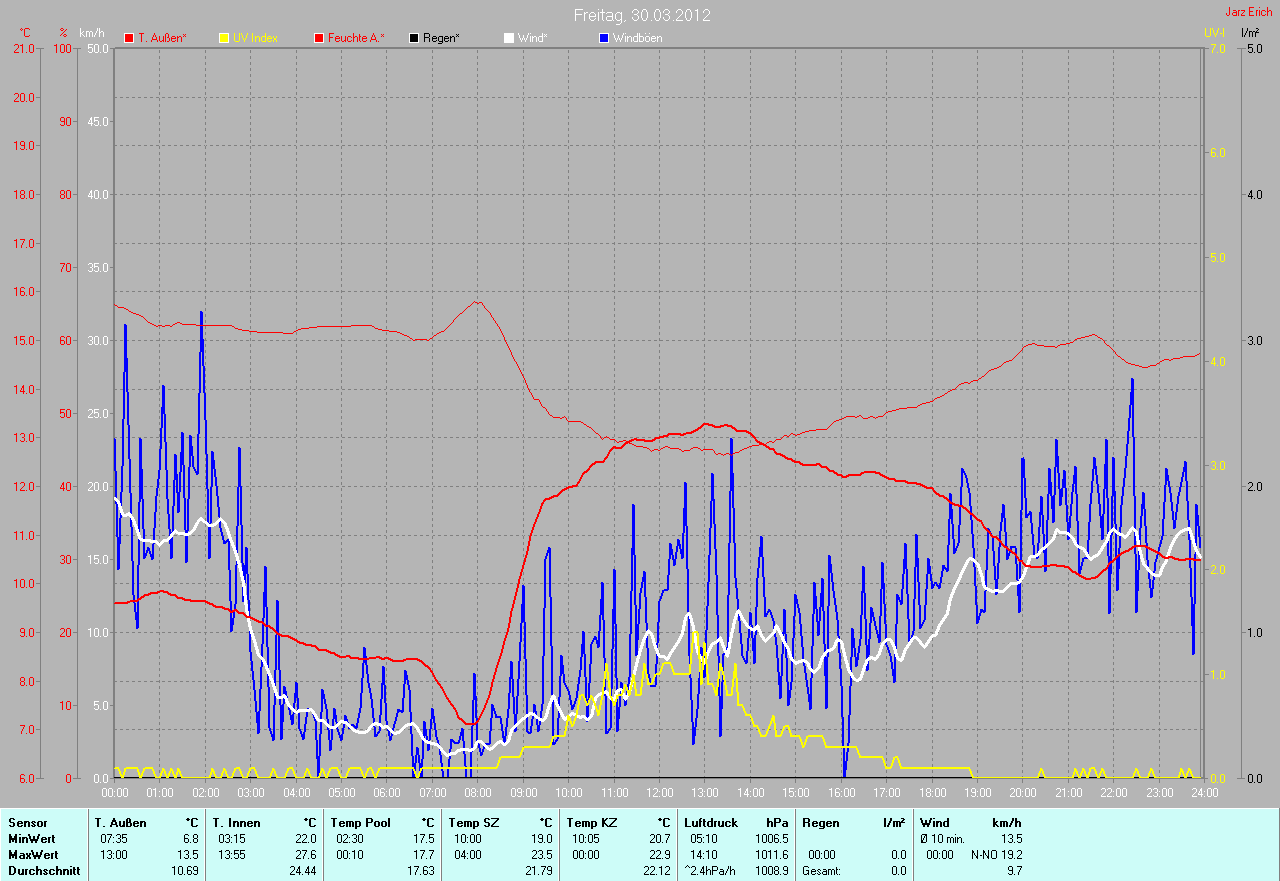
Task: Click the 'Temp SZ' column header
Action: coord(472,823)
